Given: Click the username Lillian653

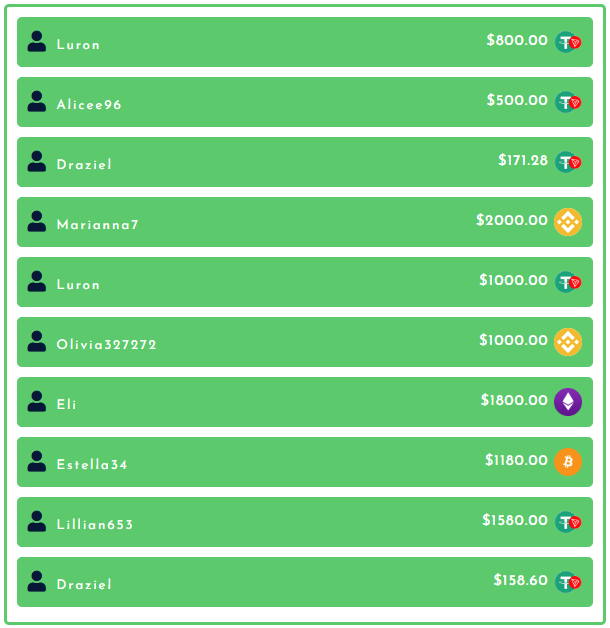Looking at the screenshot, I should click(95, 525).
